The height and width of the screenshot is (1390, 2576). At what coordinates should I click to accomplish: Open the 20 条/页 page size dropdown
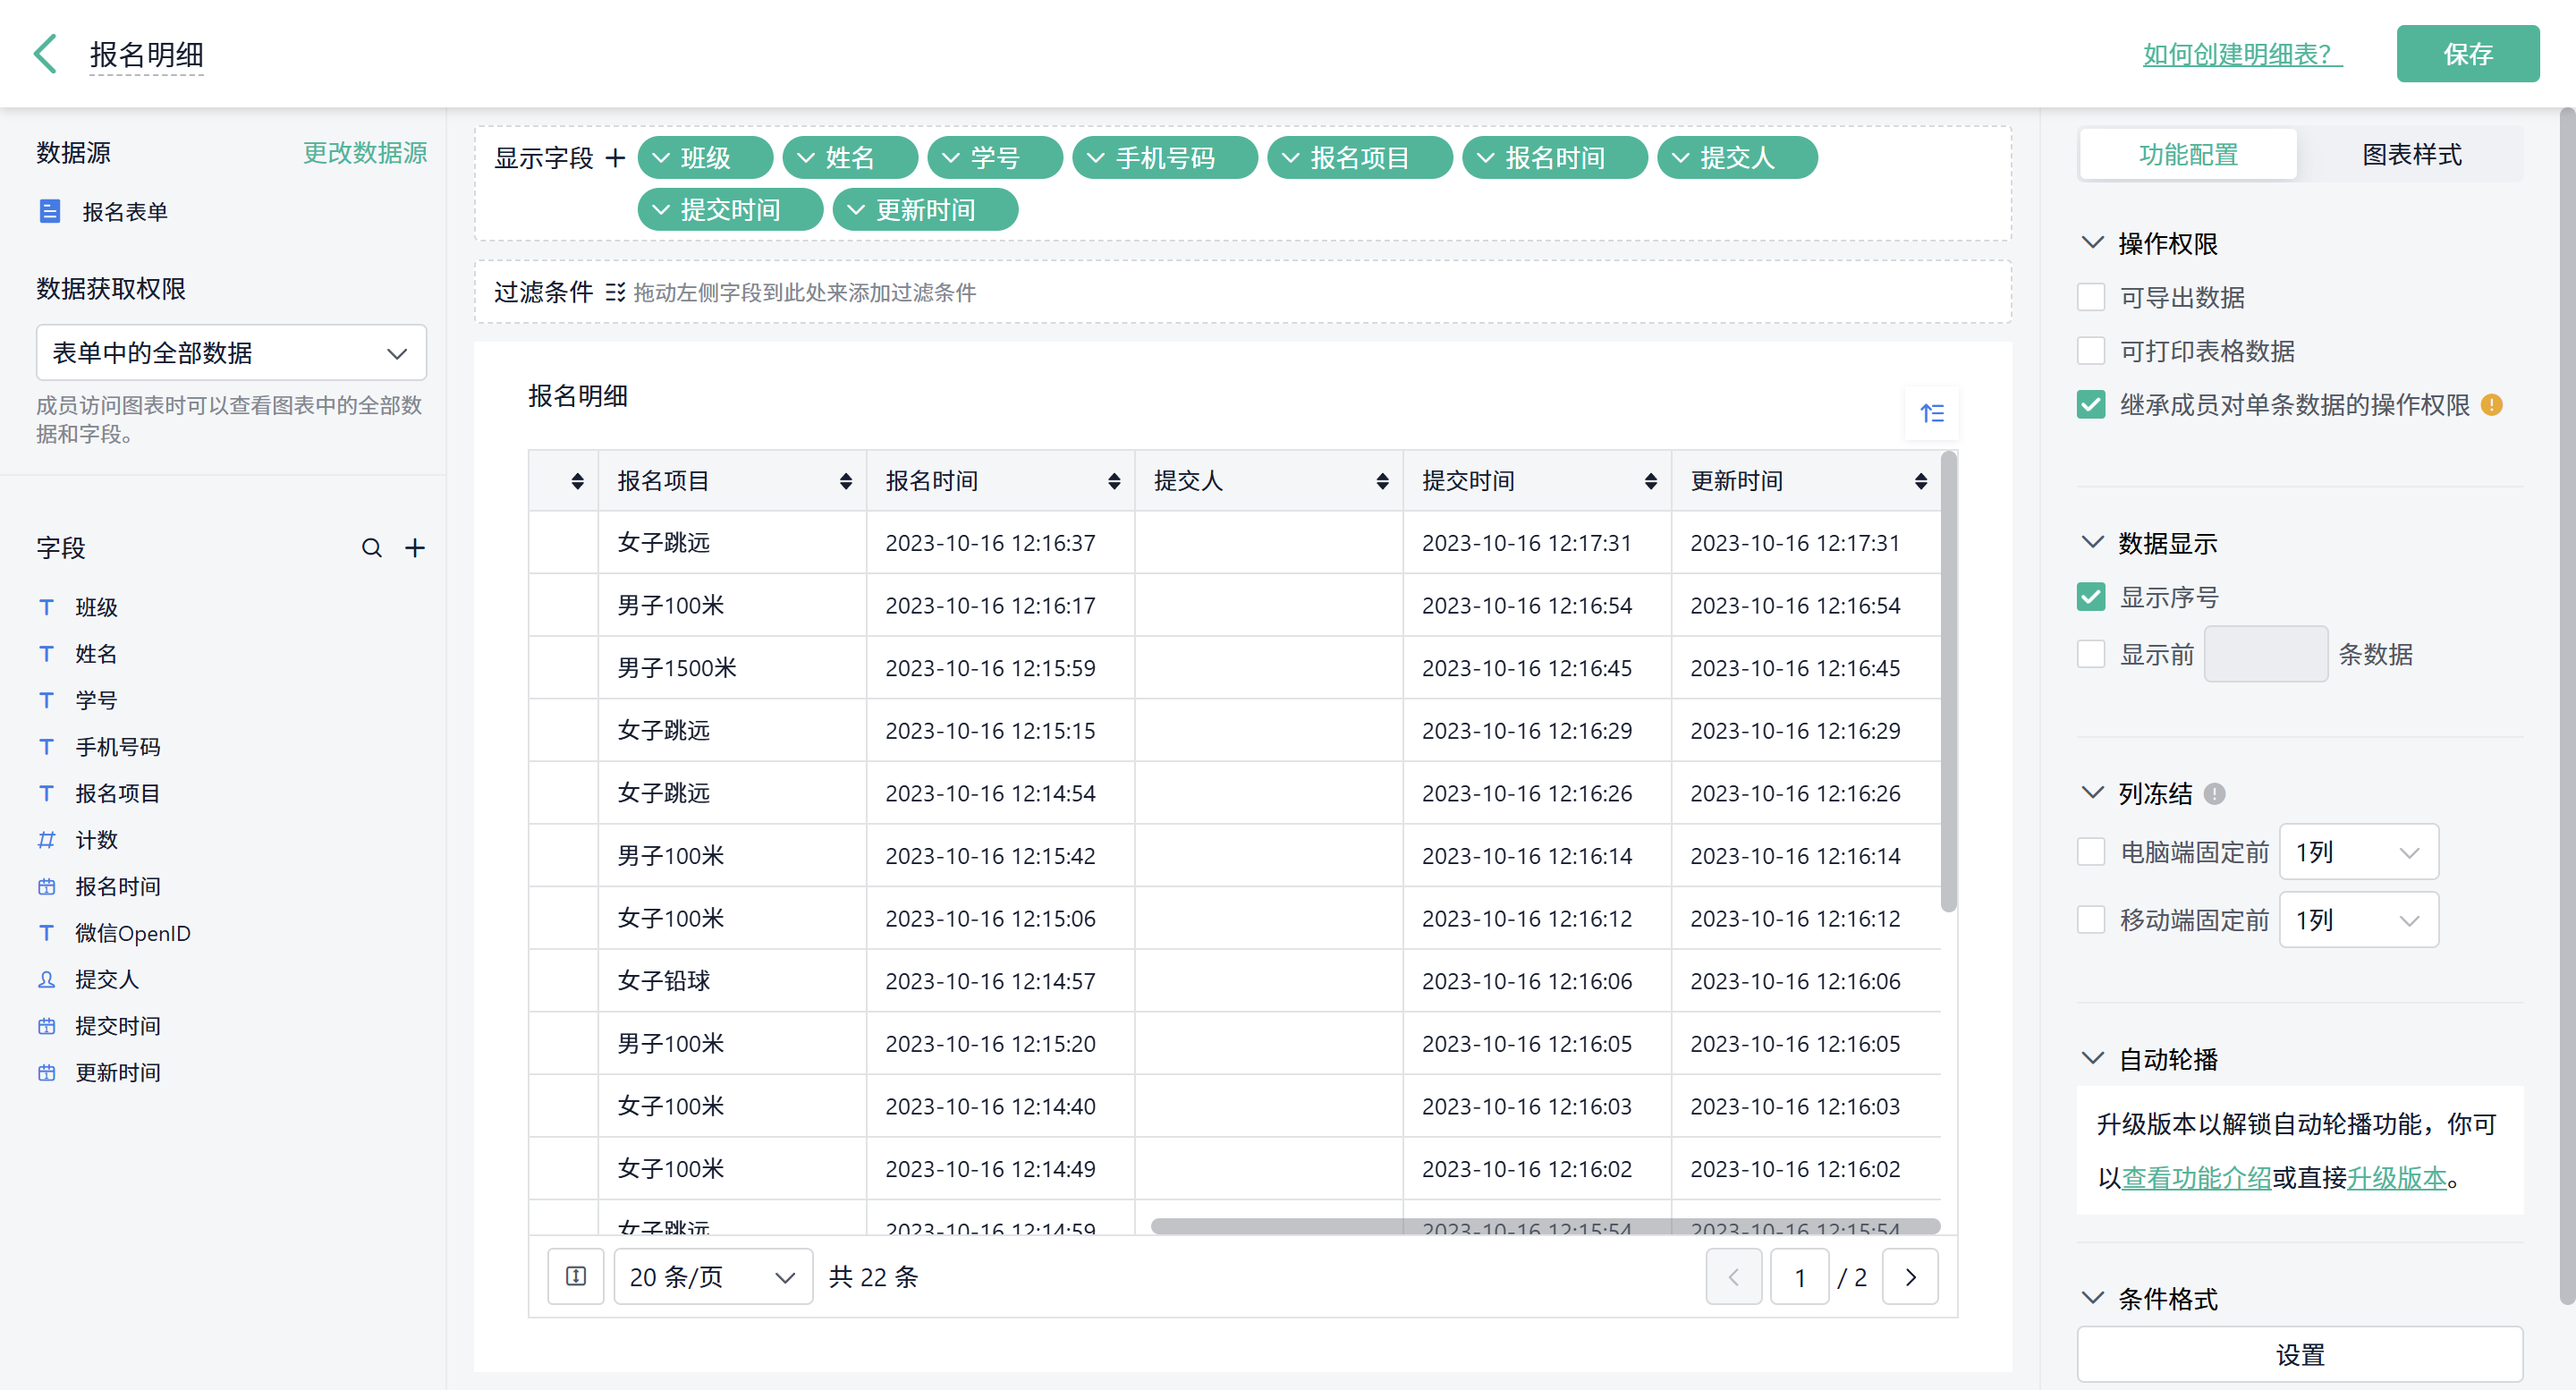pos(712,1277)
